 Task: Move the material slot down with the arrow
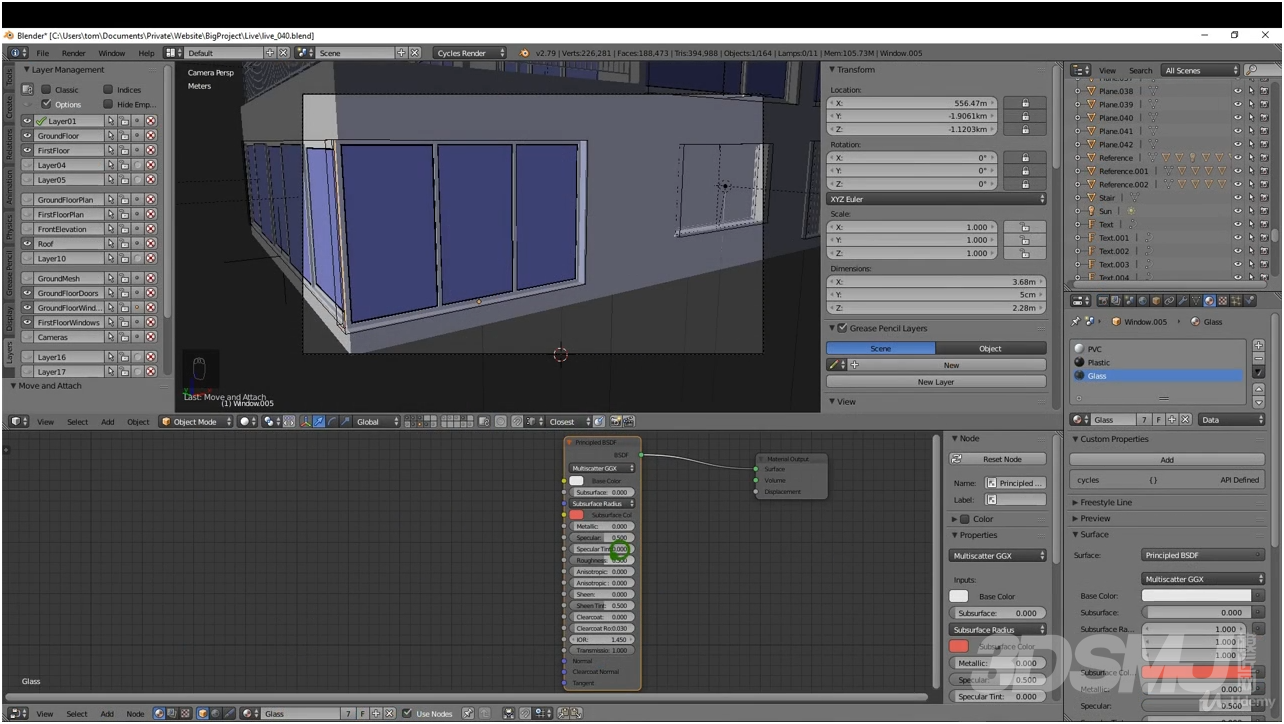[x=1258, y=402]
